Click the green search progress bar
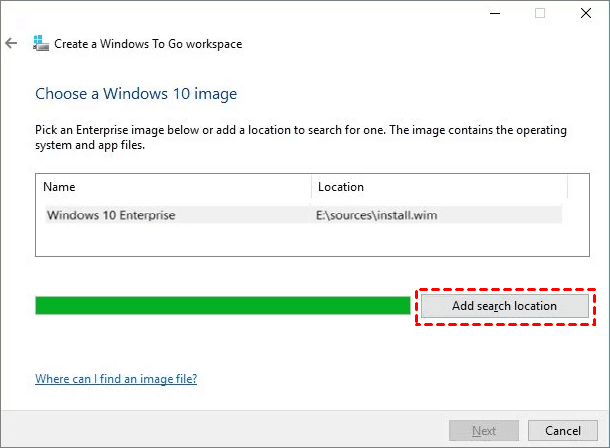The image size is (610, 448). 222,305
